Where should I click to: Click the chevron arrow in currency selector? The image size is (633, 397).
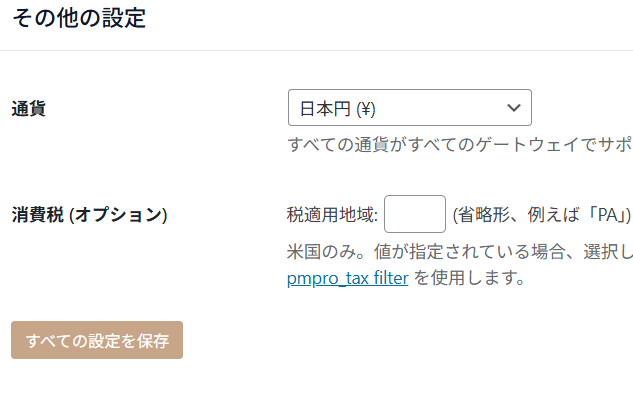coord(514,108)
